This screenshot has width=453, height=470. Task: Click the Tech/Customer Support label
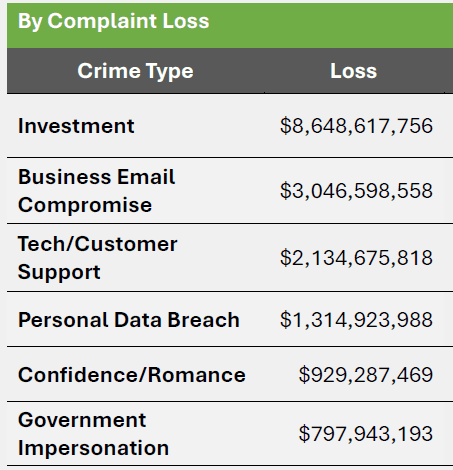coord(97,258)
